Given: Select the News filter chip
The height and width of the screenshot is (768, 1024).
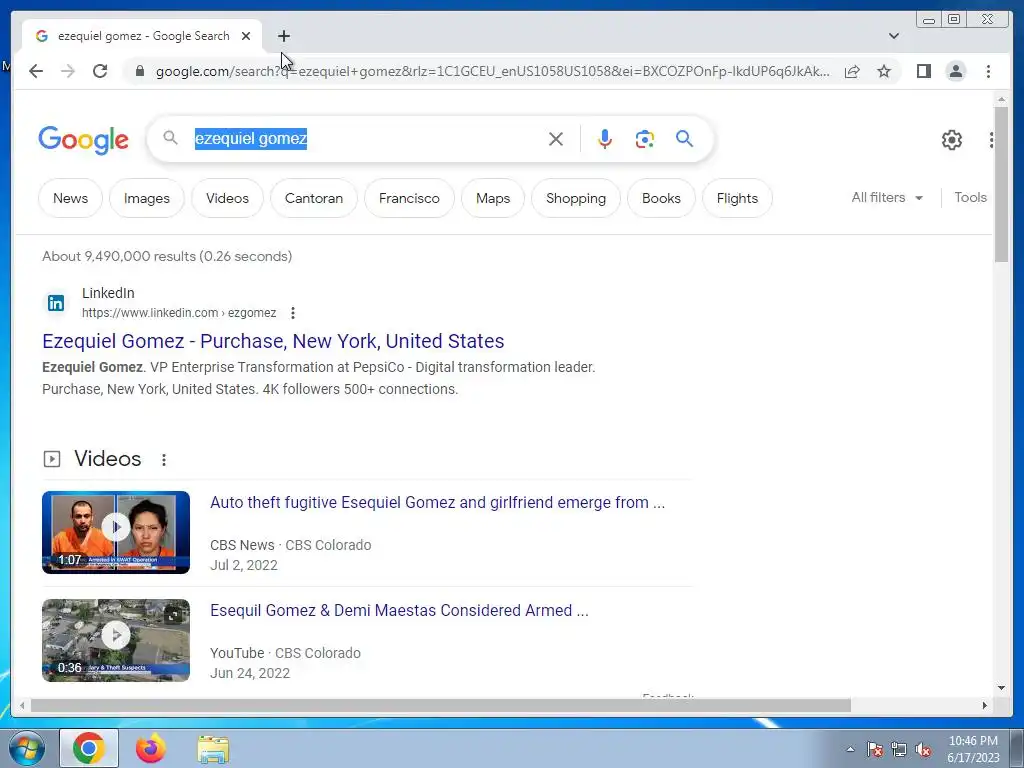Looking at the screenshot, I should click(x=71, y=198).
